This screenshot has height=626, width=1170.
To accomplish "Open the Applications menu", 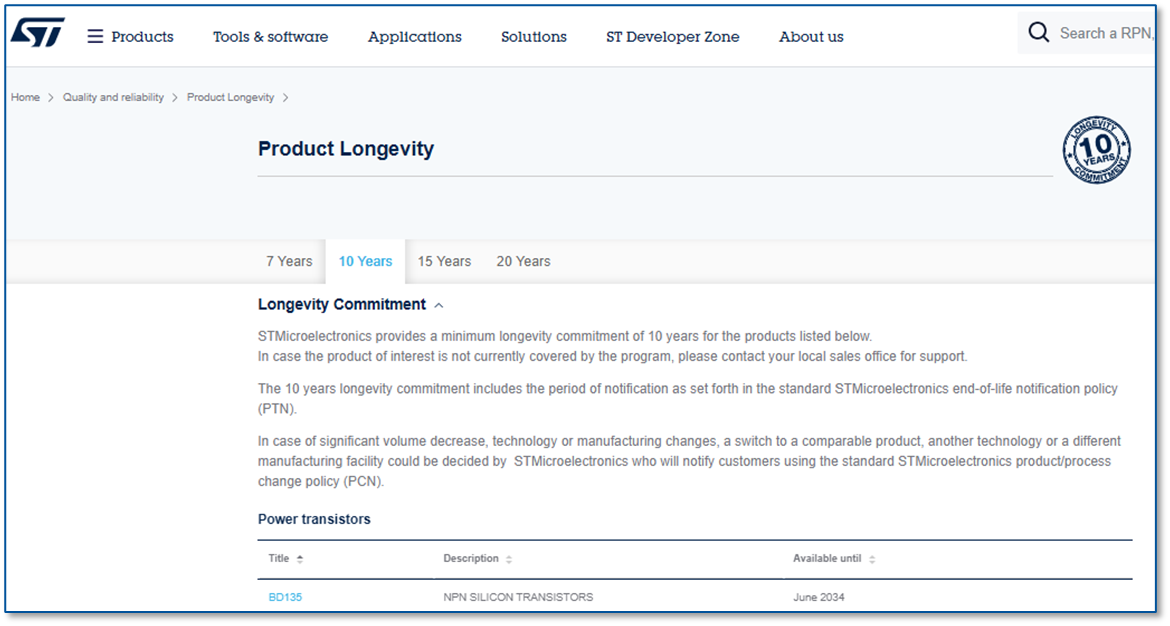I will (414, 37).
